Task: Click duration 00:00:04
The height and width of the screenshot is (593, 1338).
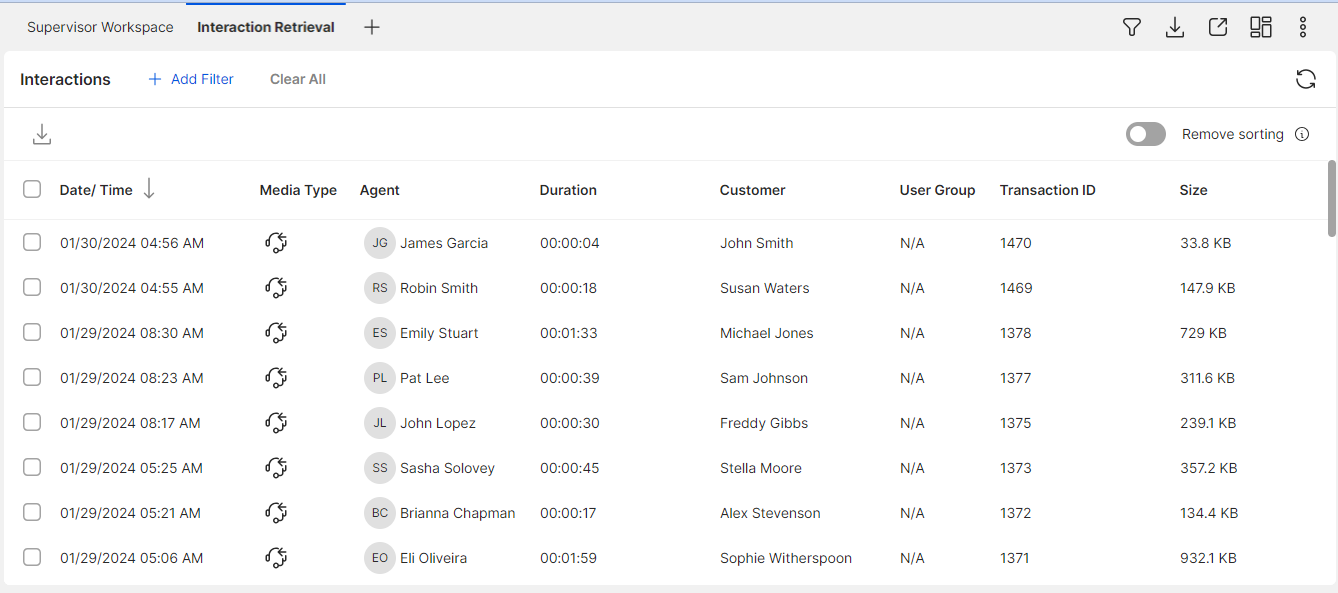Action: tap(570, 243)
